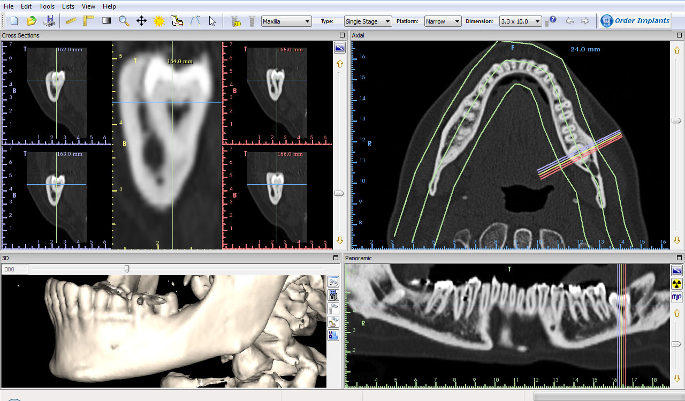Maximize the Panoramic panel

679,258
